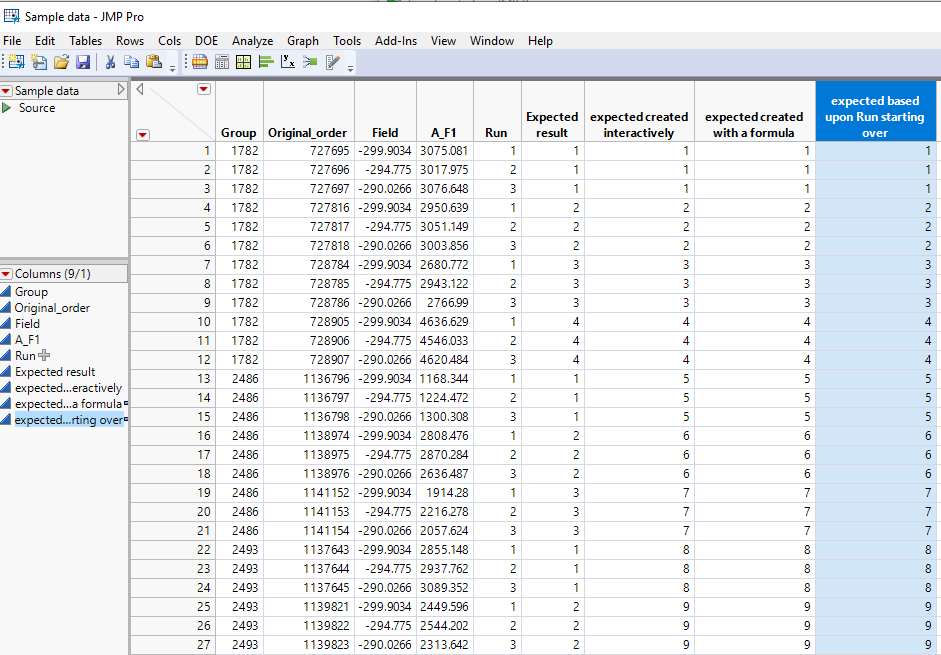The image size is (941, 655).
Task: Click the modeling type icon beside Group
Action: click(x=6, y=292)
